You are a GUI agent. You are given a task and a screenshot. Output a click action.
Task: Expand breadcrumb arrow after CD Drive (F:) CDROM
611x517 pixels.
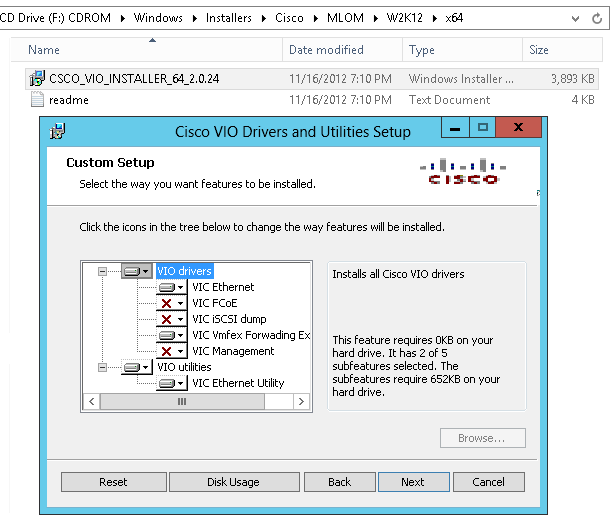tap(122, 18)
